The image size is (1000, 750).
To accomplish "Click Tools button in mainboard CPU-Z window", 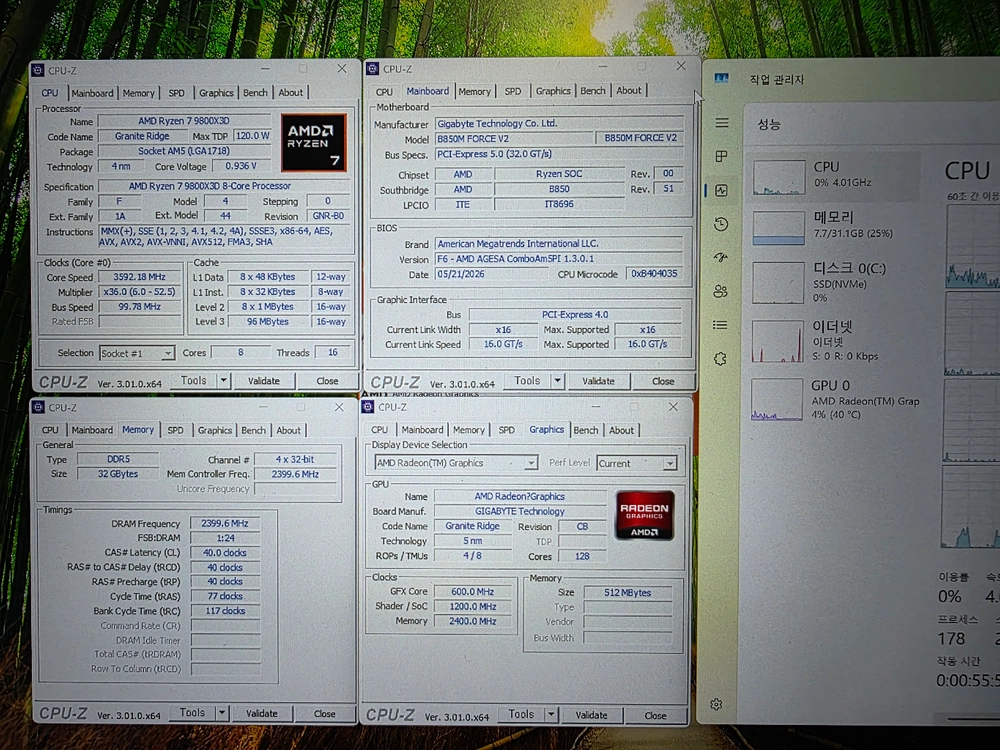I will tap(527, 381).
